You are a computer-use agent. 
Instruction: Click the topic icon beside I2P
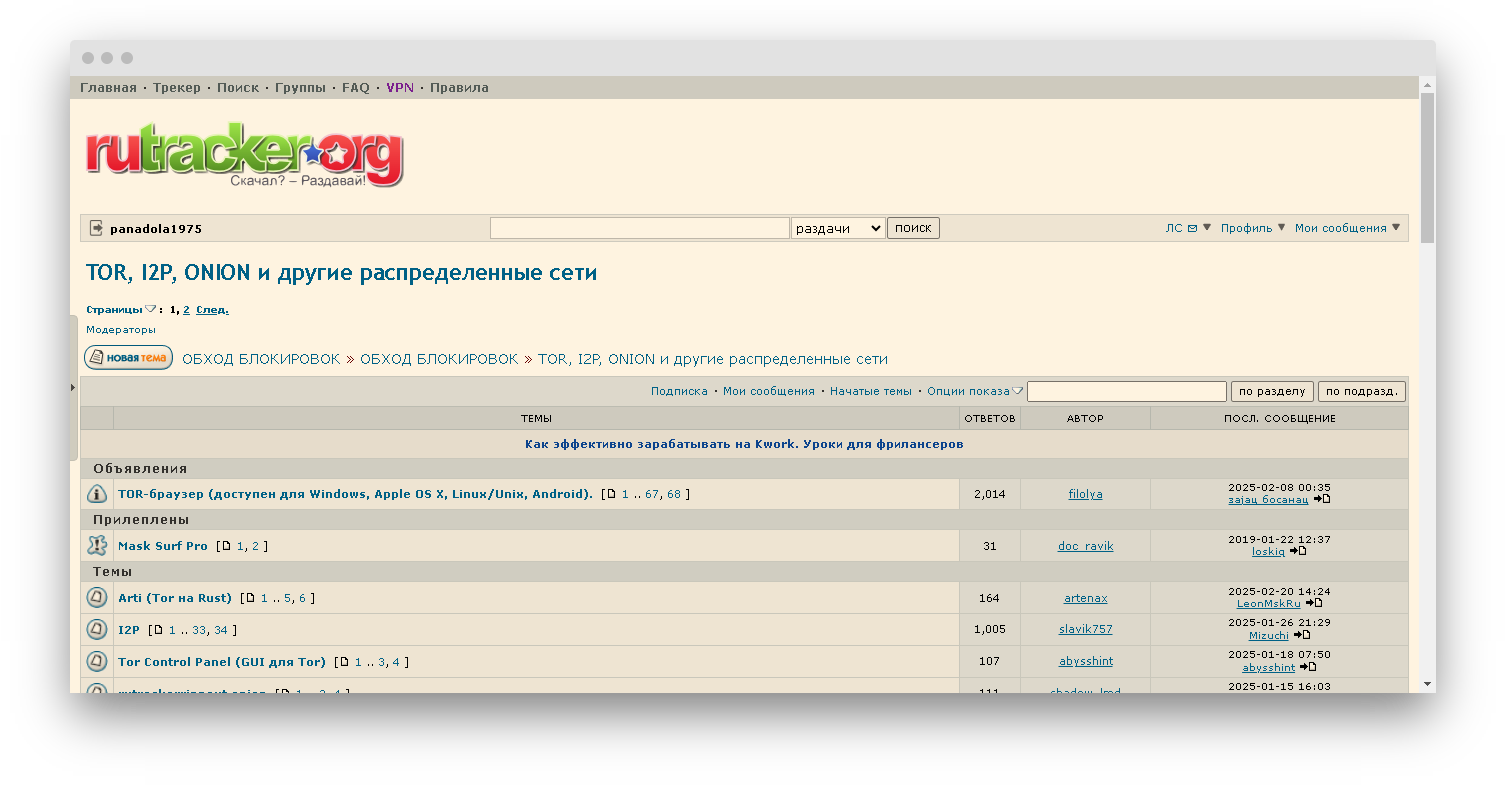pyautogui.click(x=97, y=630)
